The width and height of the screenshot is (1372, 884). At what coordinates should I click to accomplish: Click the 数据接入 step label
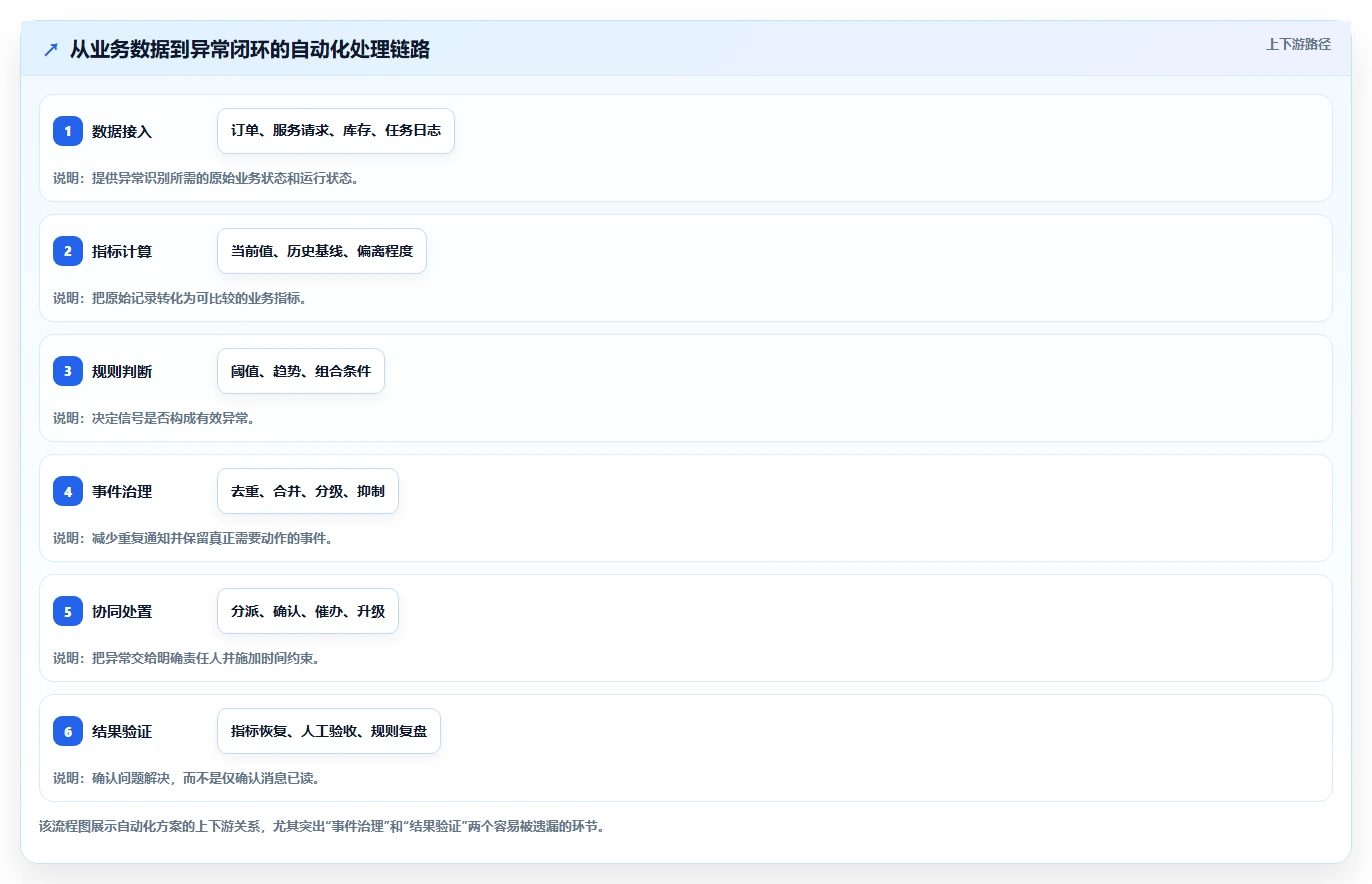coord(122,131)
